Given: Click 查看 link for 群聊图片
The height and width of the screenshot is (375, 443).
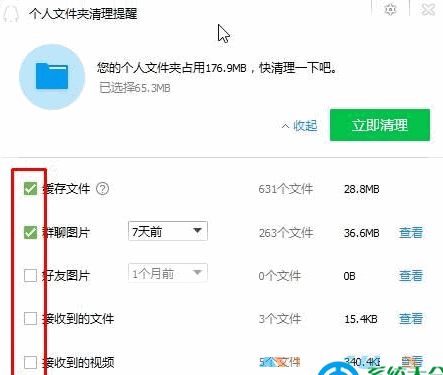Looking at the screenshot, I should point(411,232).
